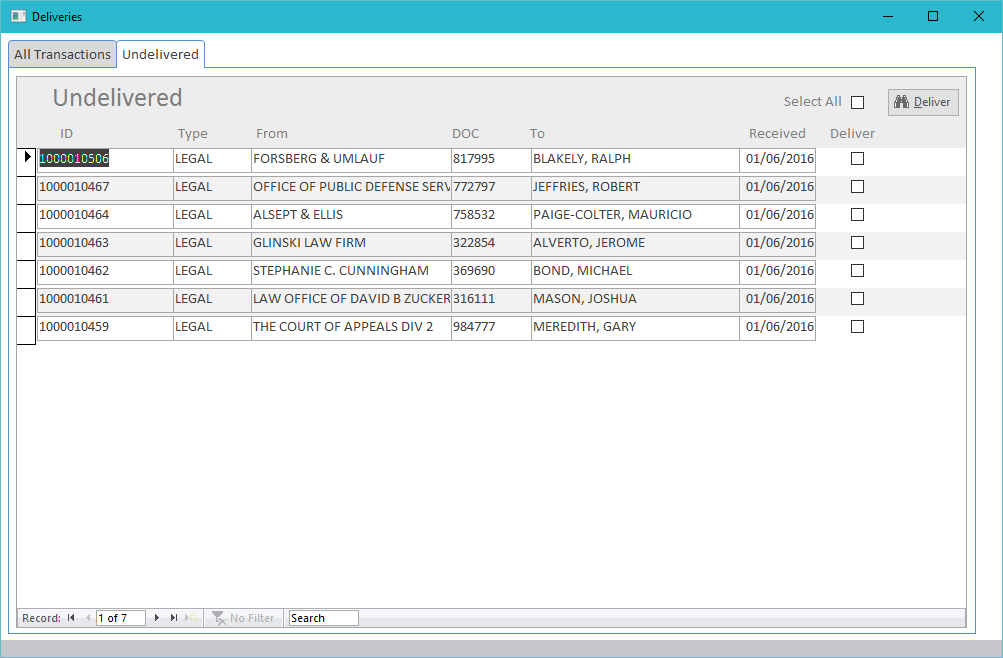This screenshot has width=1003, height=658.
Task: Click ID field 1000010463
Action: [x=104, y=243]
